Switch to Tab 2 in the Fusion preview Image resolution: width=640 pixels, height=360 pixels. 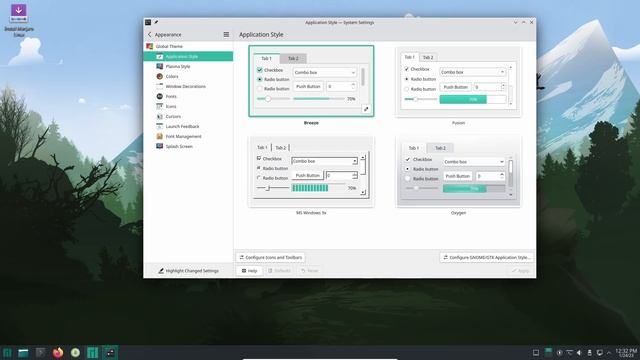click(x=428, y=57)
